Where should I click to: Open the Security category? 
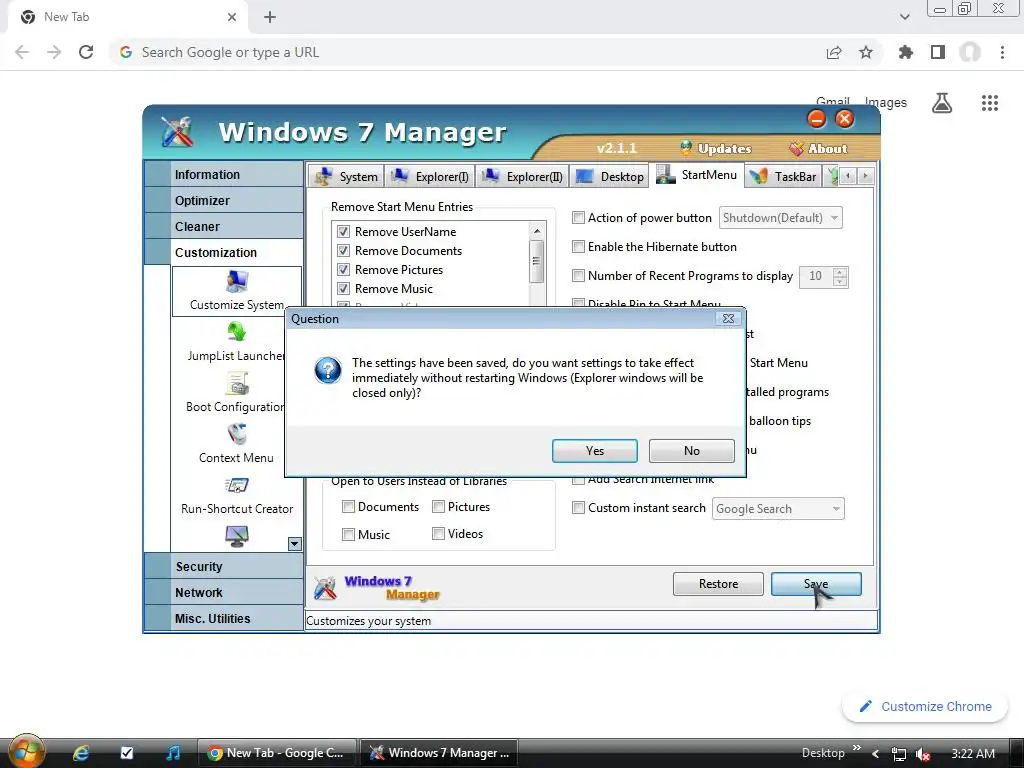(224, 566)
